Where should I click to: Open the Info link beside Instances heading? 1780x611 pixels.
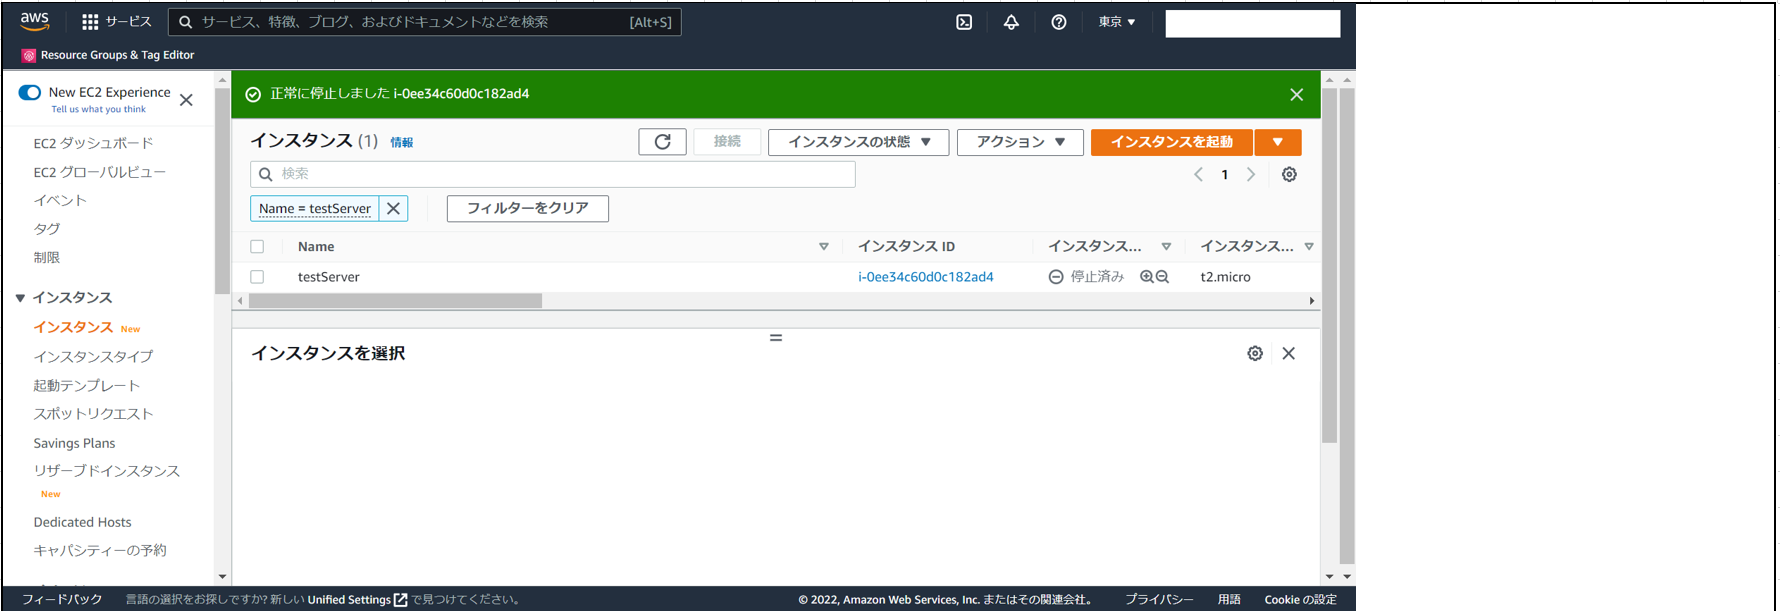pos(401,143)
